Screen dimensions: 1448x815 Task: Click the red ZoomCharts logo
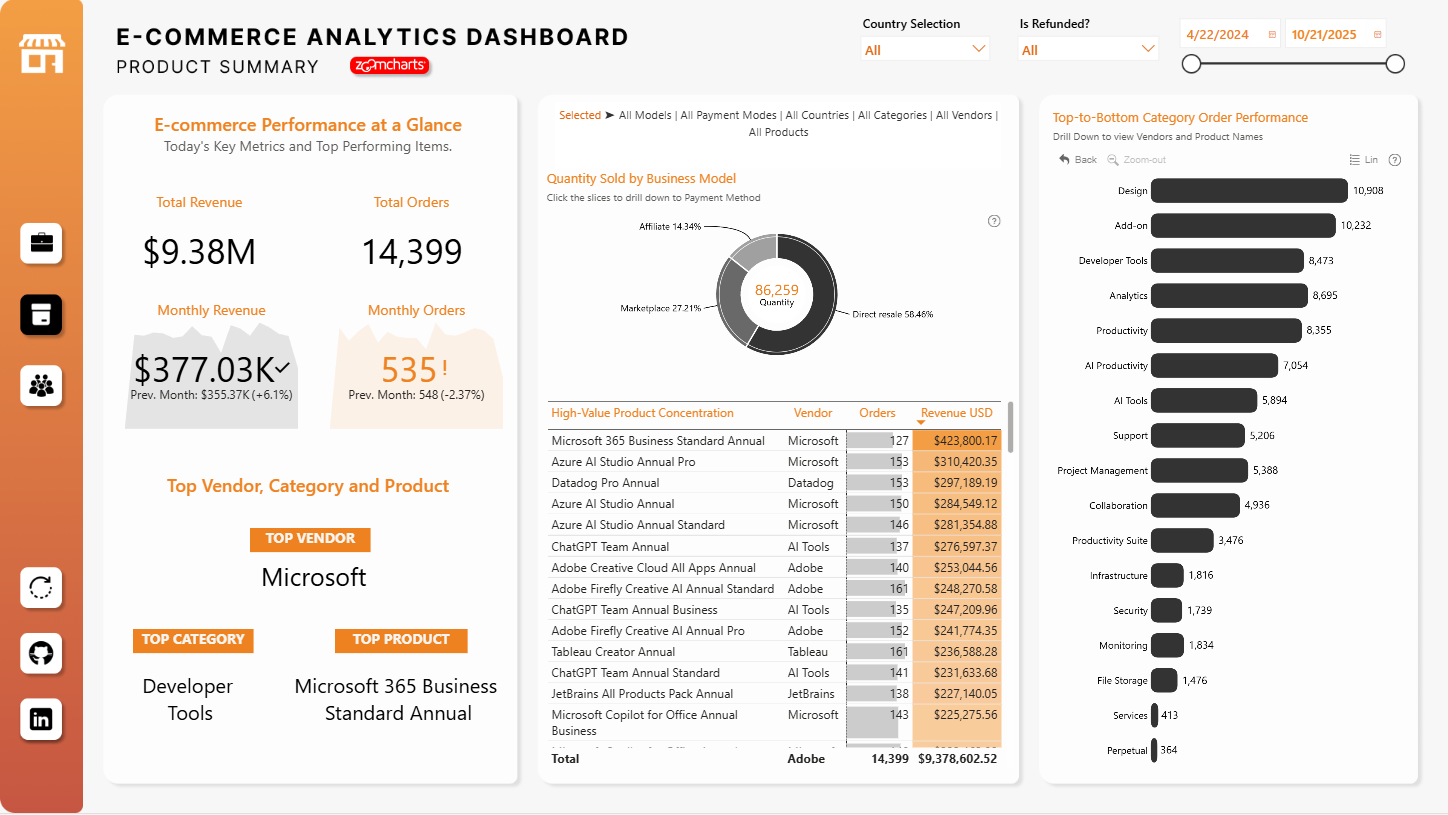pos(390,66)
